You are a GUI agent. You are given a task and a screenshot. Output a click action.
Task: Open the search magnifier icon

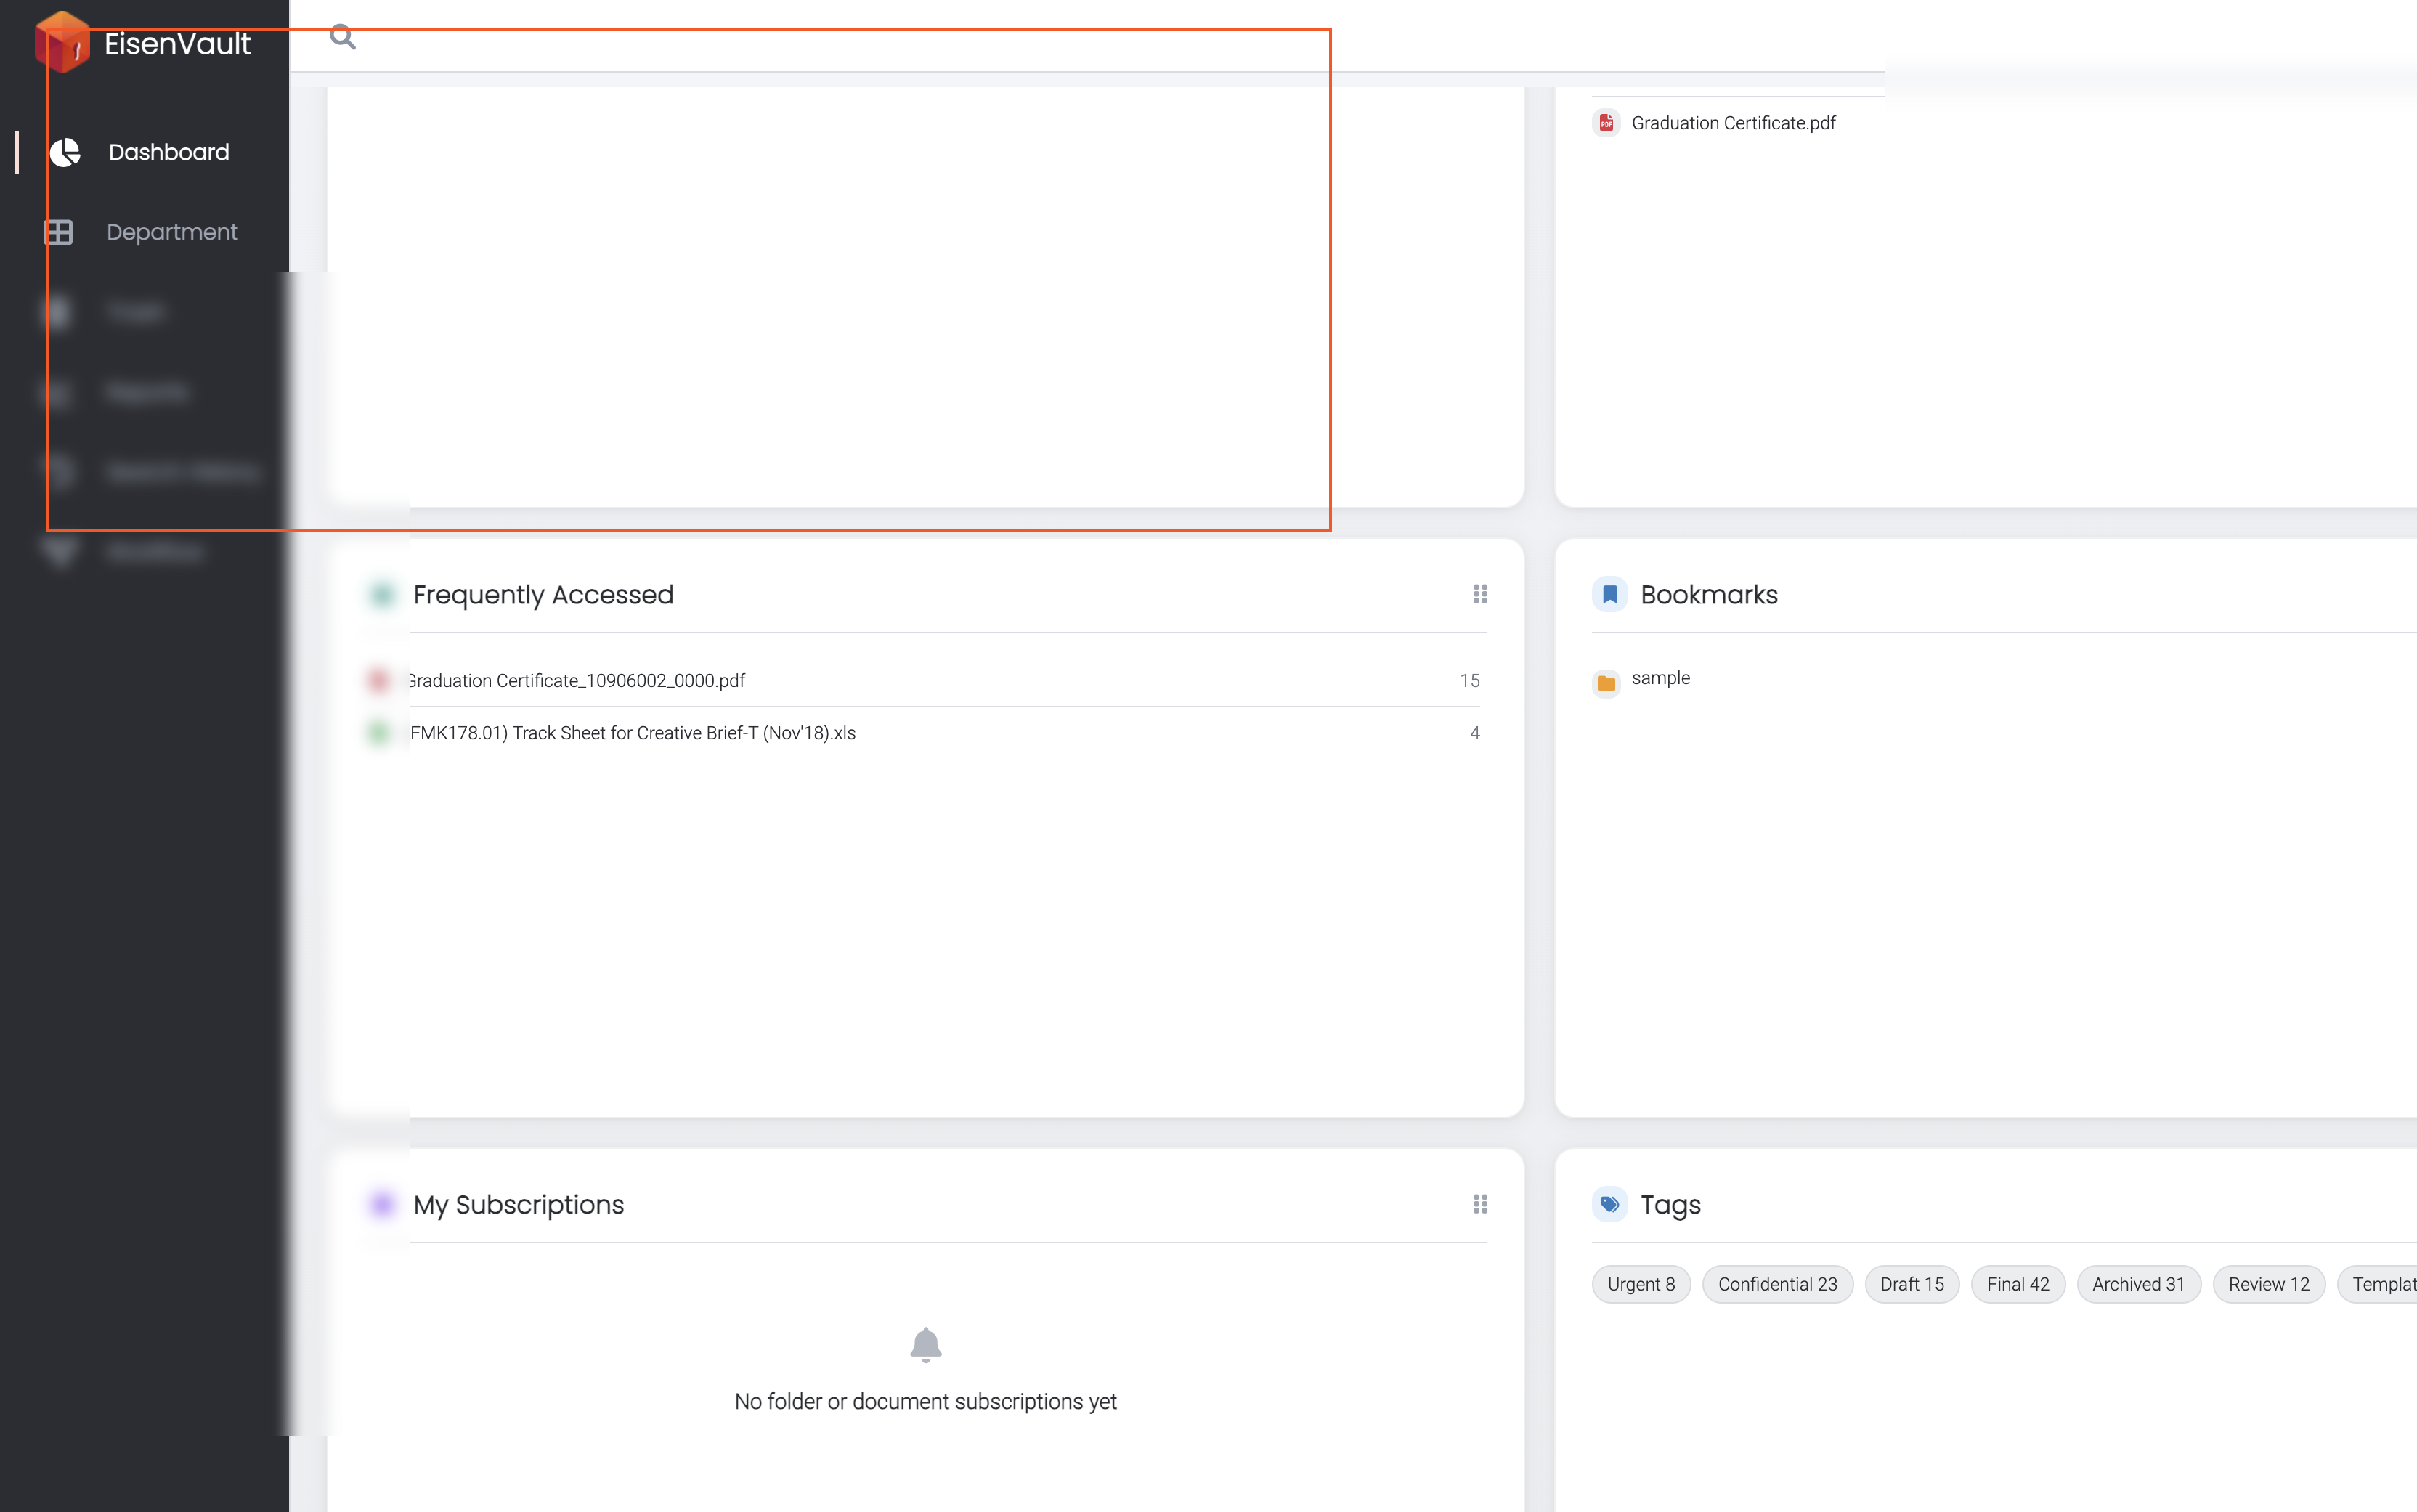click(343, 37)
